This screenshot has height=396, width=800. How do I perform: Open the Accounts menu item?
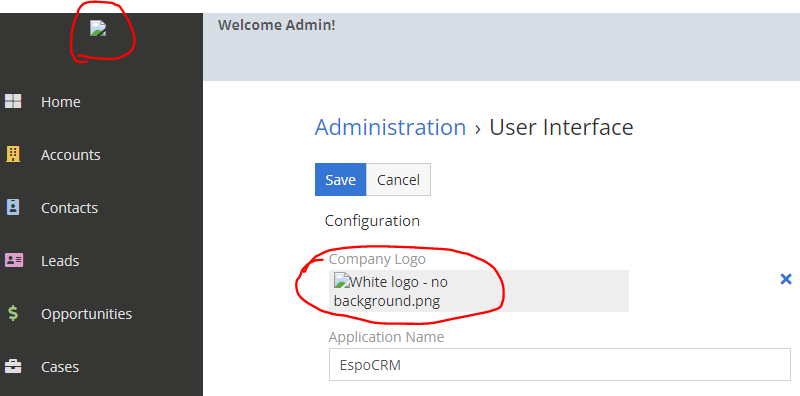[70, 155]
